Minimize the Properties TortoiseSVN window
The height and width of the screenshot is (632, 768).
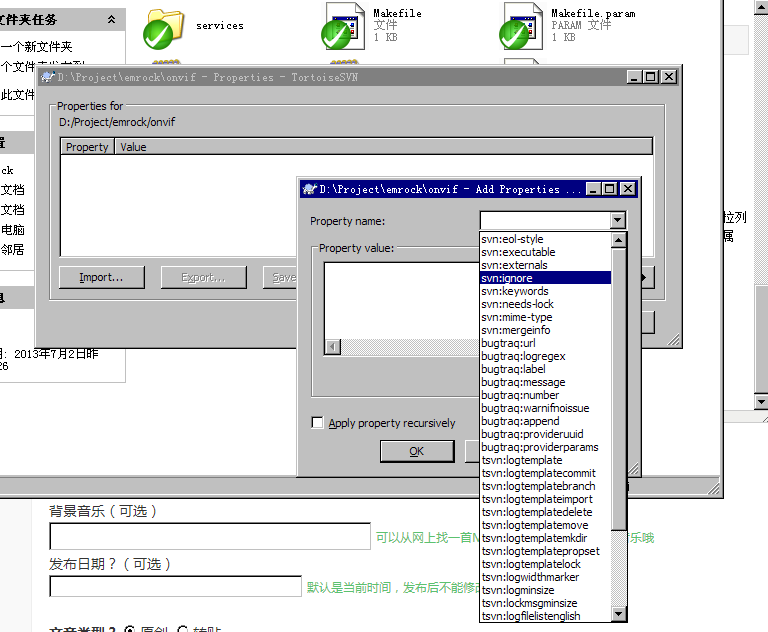[x=634, y=77]
